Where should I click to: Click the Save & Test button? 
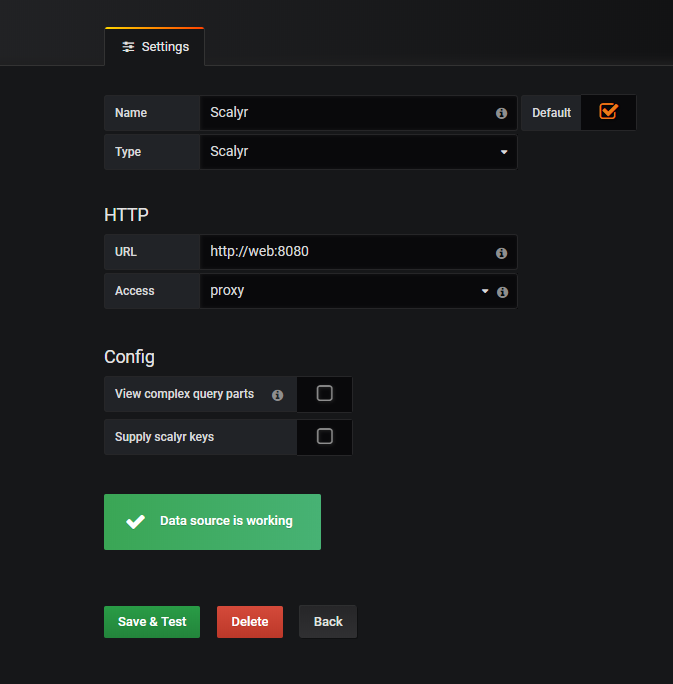point(152,622)
